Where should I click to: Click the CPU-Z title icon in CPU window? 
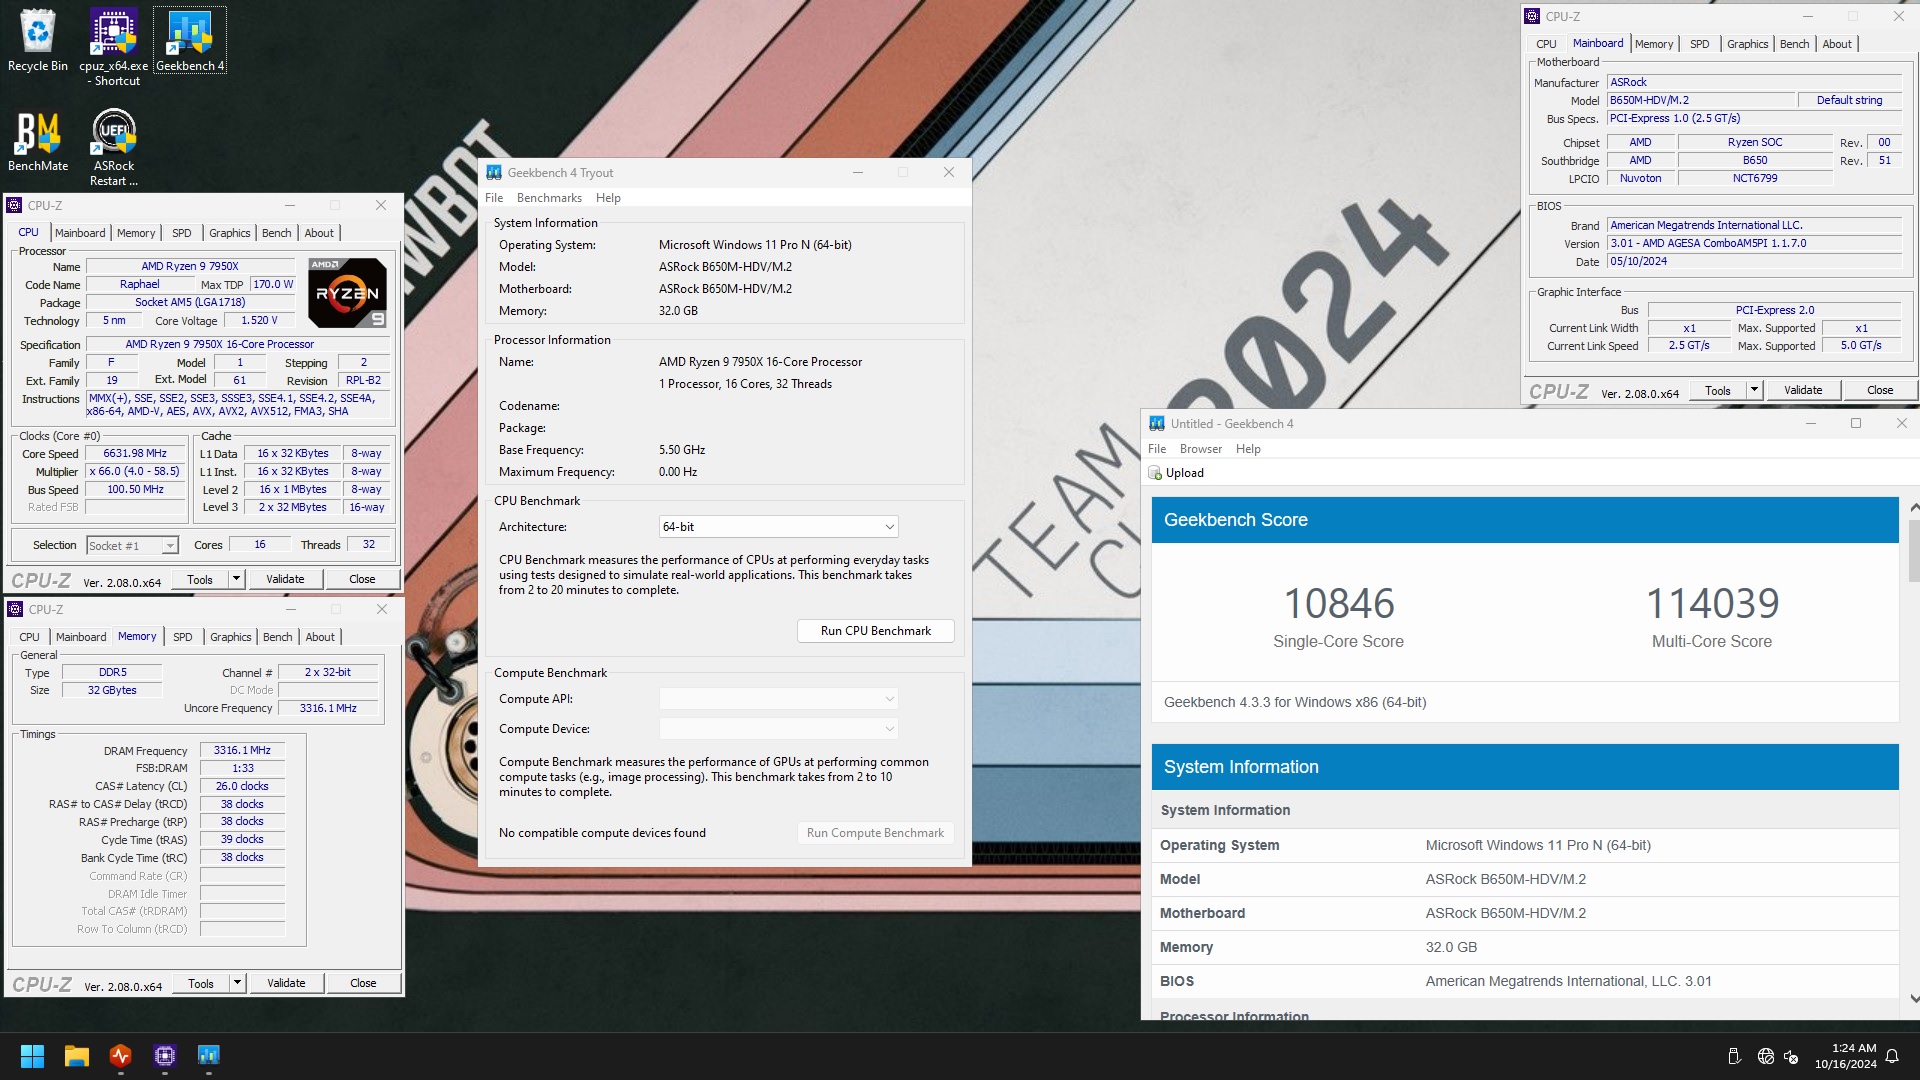click(14, 205)
